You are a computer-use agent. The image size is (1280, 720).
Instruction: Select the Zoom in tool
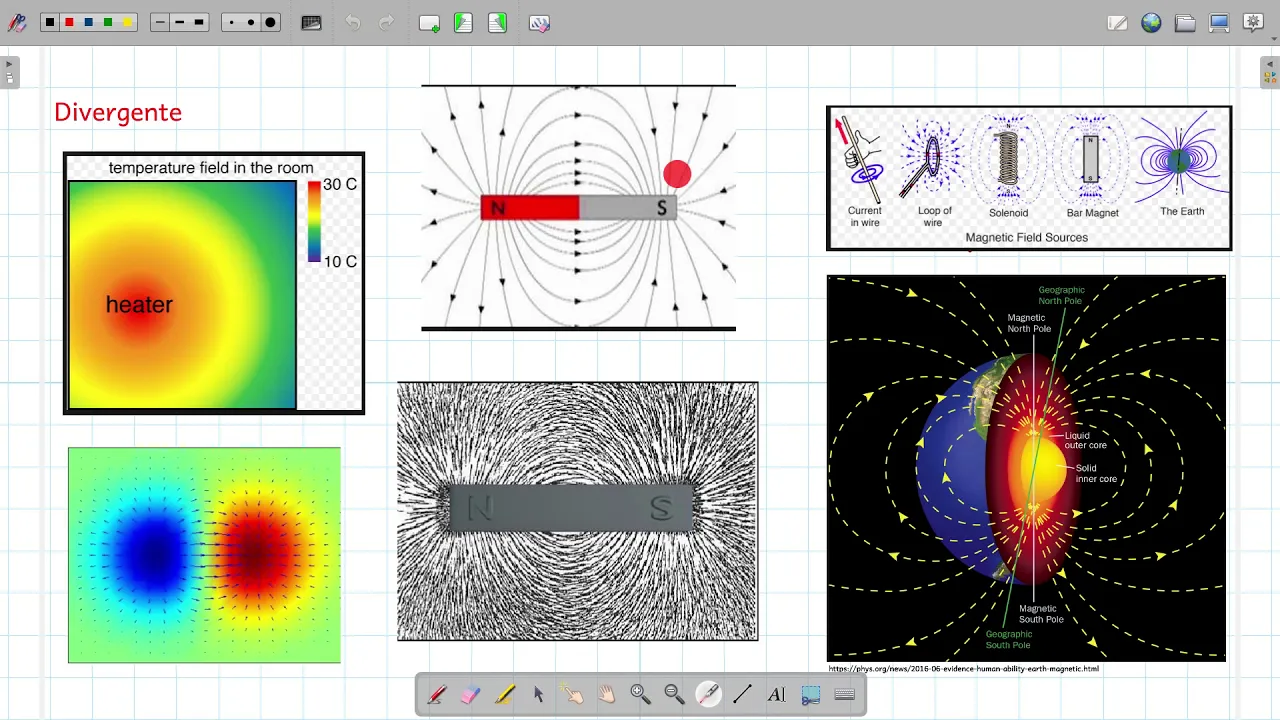(641, 694)
